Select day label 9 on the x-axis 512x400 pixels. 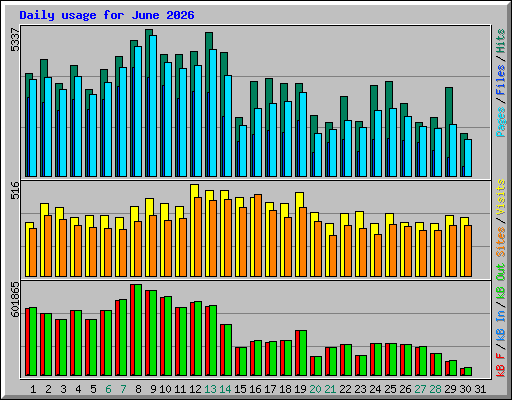[153, 389]
